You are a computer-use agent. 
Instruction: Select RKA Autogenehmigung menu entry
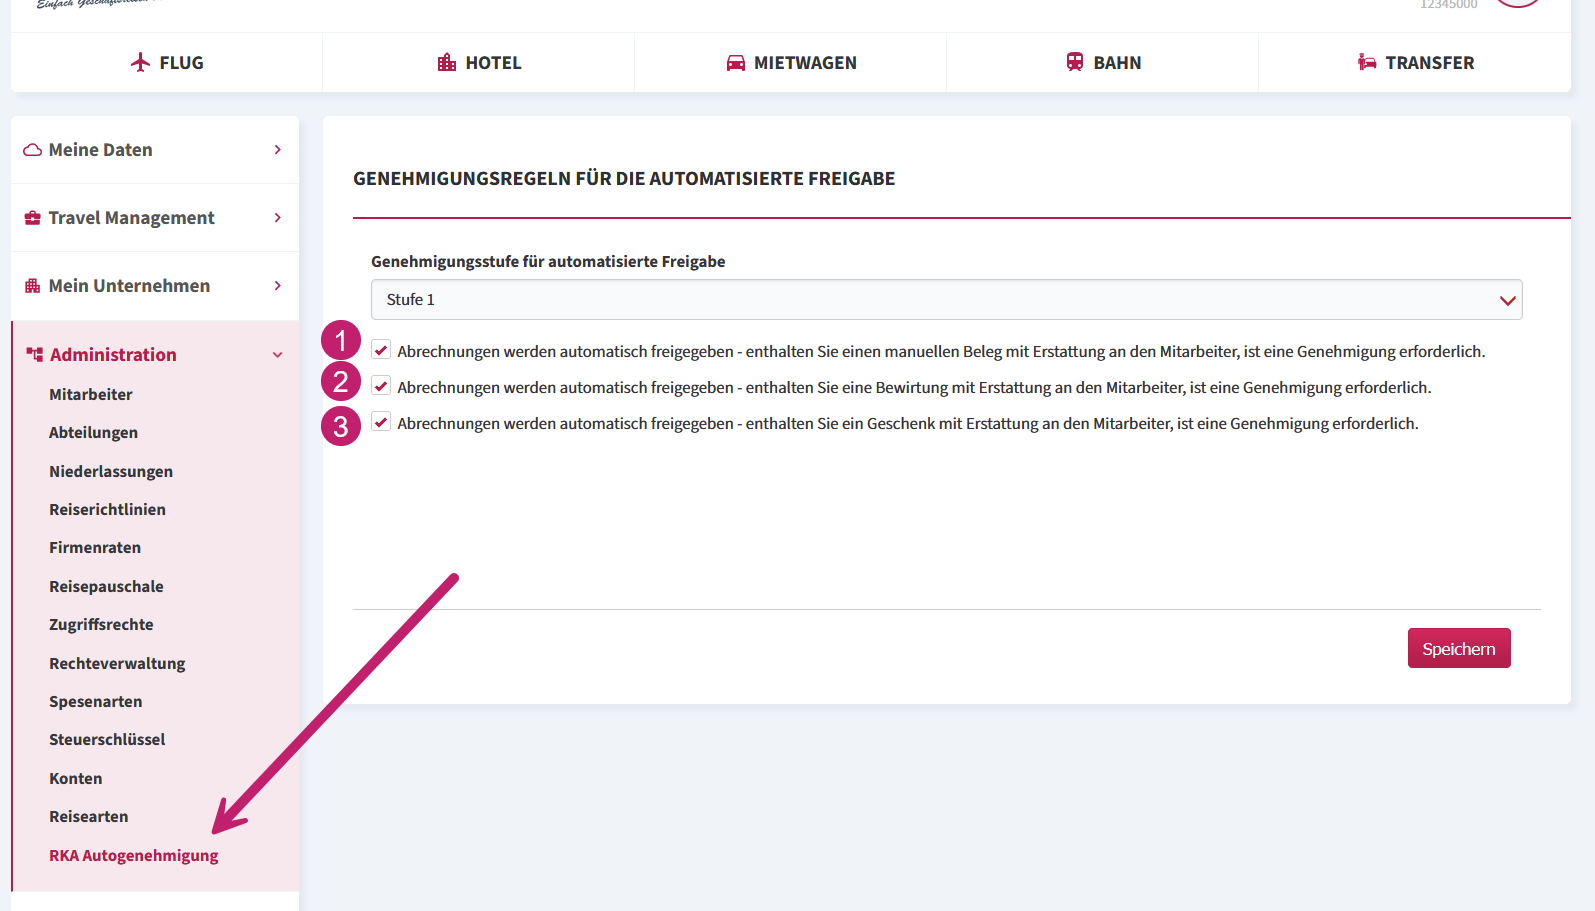(x=134, y=856)
